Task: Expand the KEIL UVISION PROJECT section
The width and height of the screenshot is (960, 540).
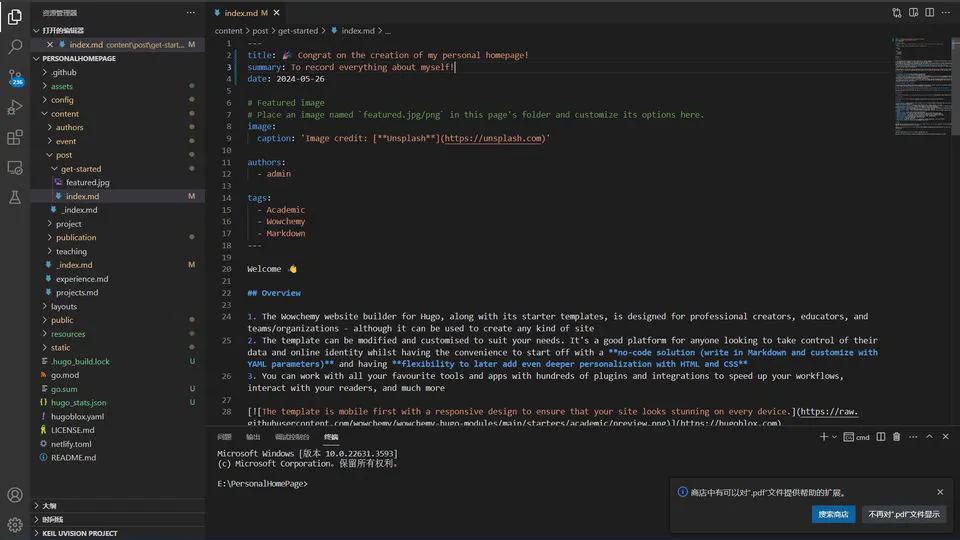Action: [x=80, y=533]
